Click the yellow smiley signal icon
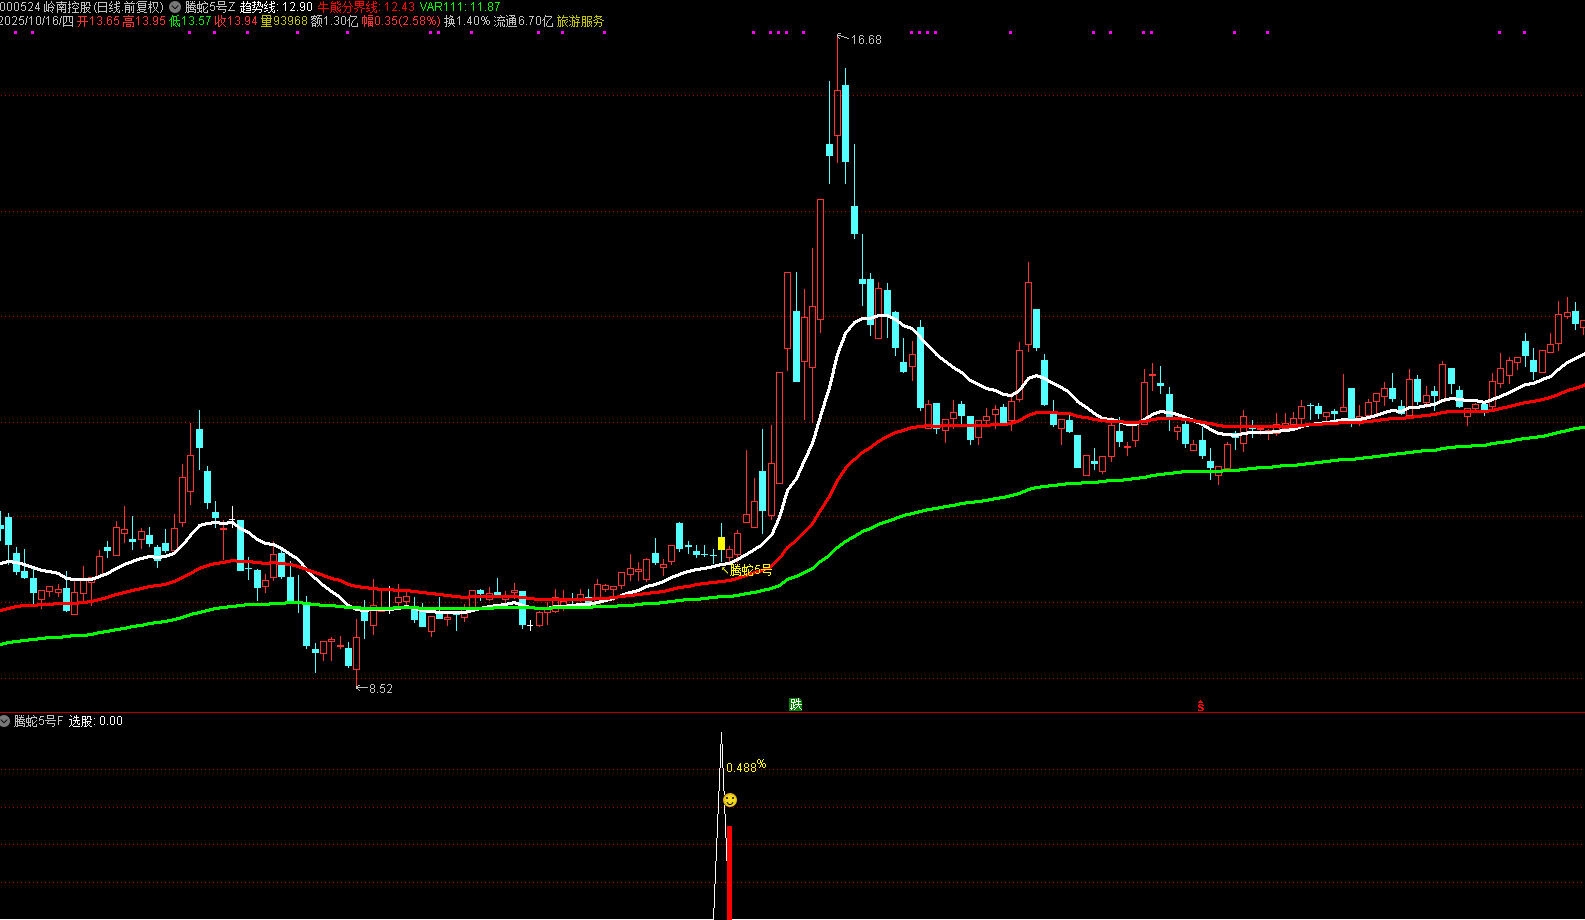The height and width of the screenshot is (920, 1585). pyautogui.click(x=730, y=800)
